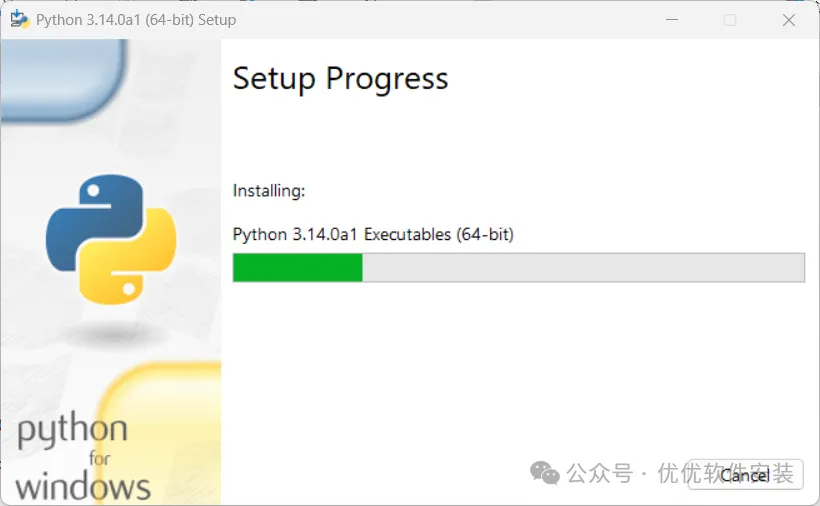Screen dimensions: 820x506
Task: Click the WeChat watermark icon
Action: 544,472
